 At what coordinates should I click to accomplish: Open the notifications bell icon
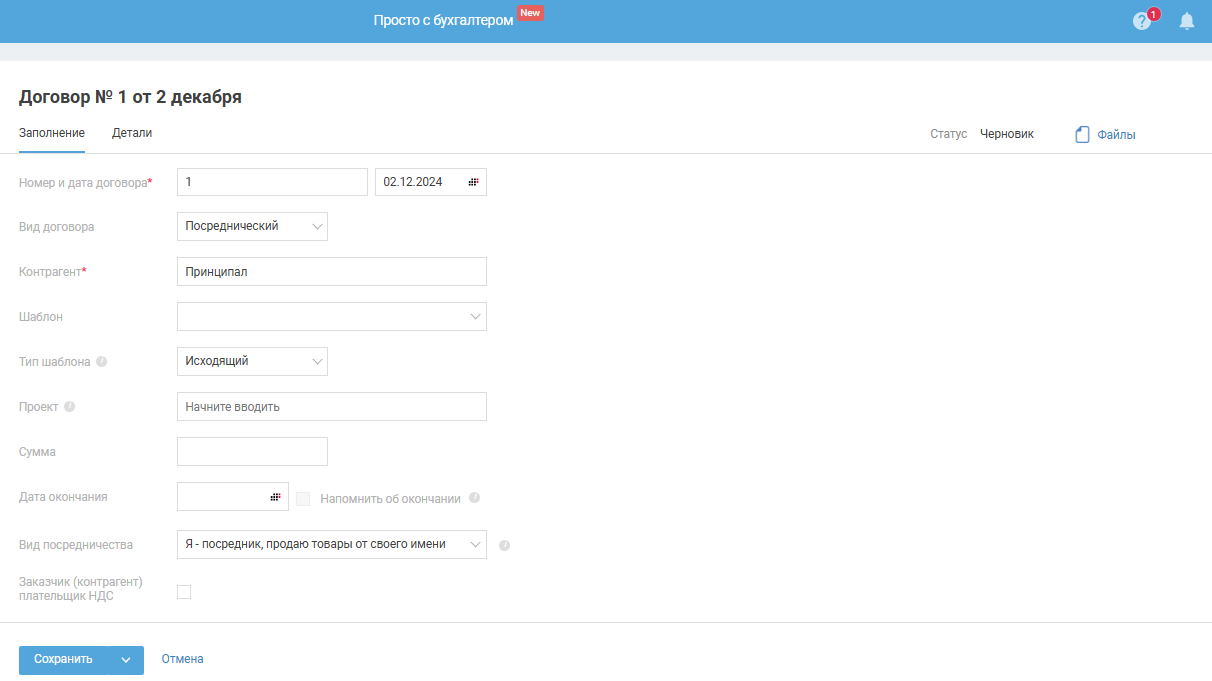[1187, 21]
